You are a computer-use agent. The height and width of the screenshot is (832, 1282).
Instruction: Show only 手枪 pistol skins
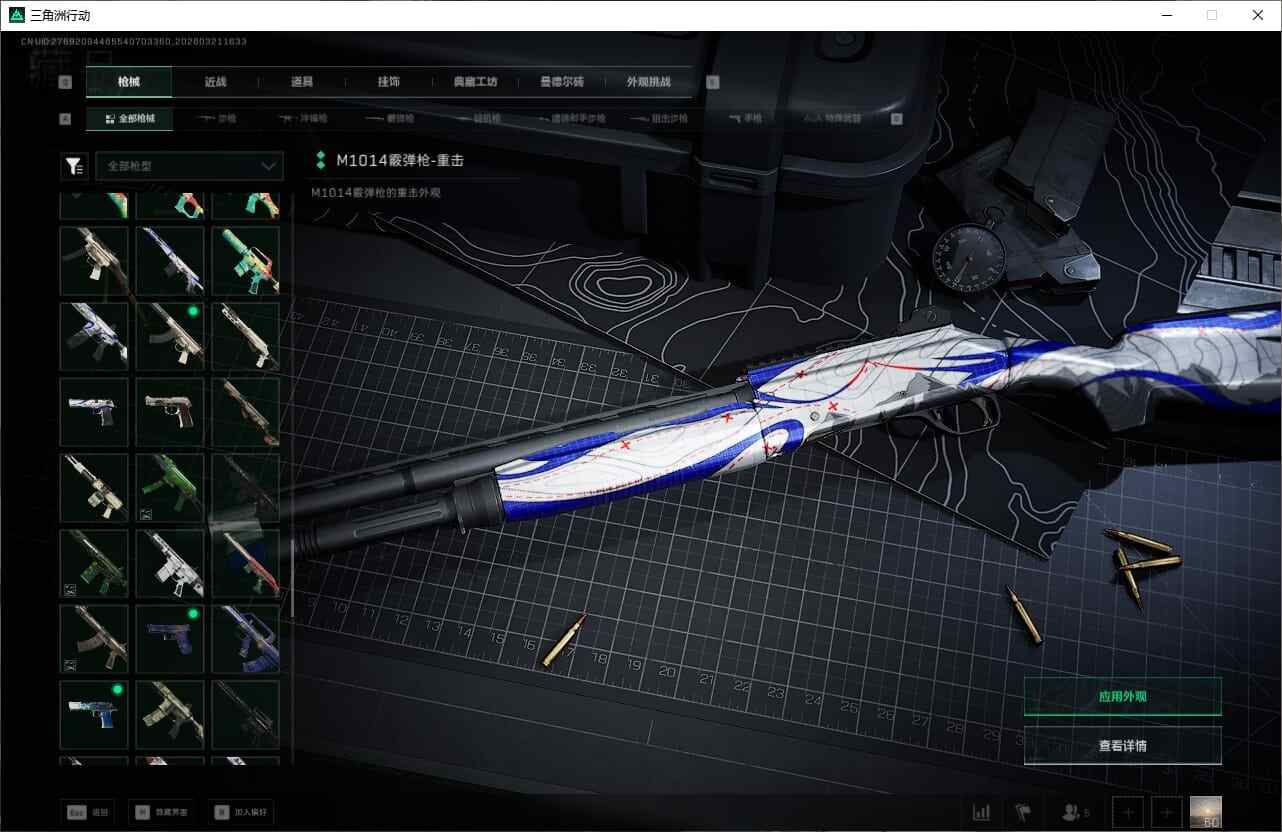tap(745, 119)
